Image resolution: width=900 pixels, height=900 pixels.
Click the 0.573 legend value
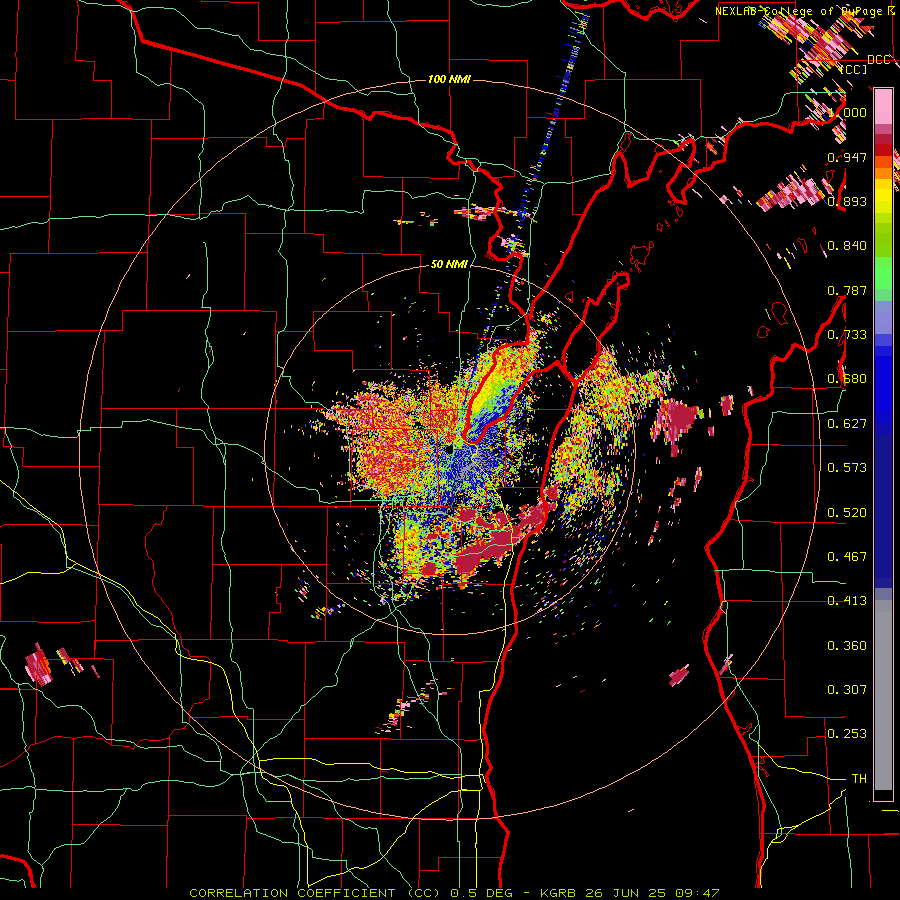click(847, 468)
